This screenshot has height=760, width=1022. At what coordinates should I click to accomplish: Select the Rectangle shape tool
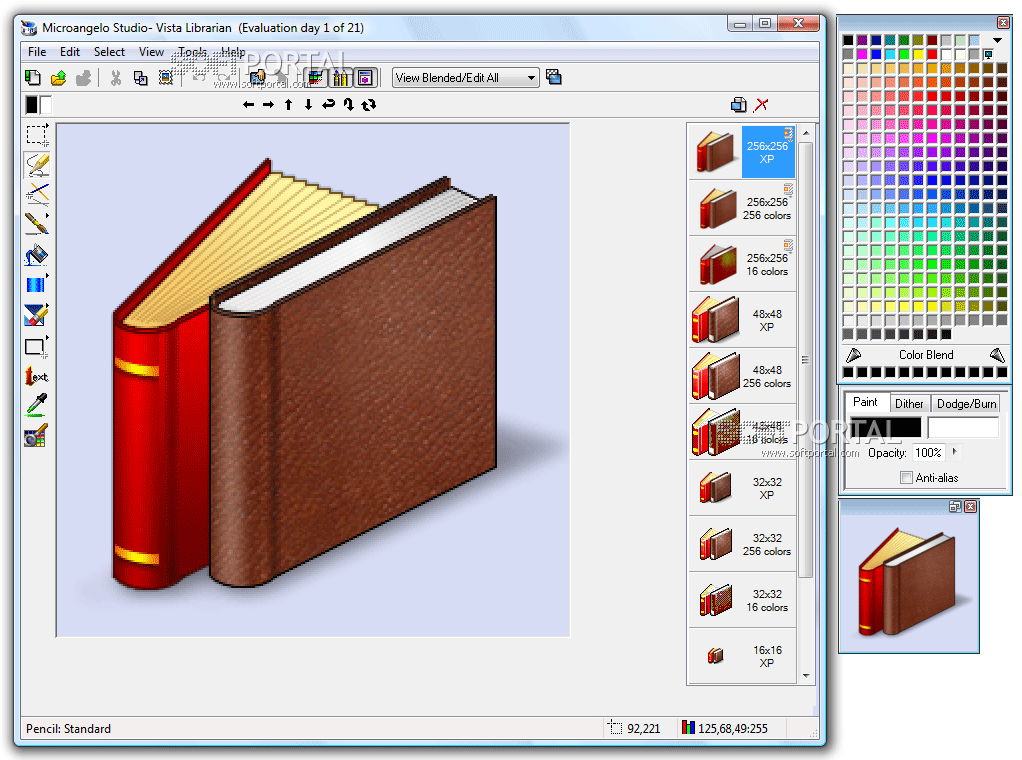(x=36, y=347)
